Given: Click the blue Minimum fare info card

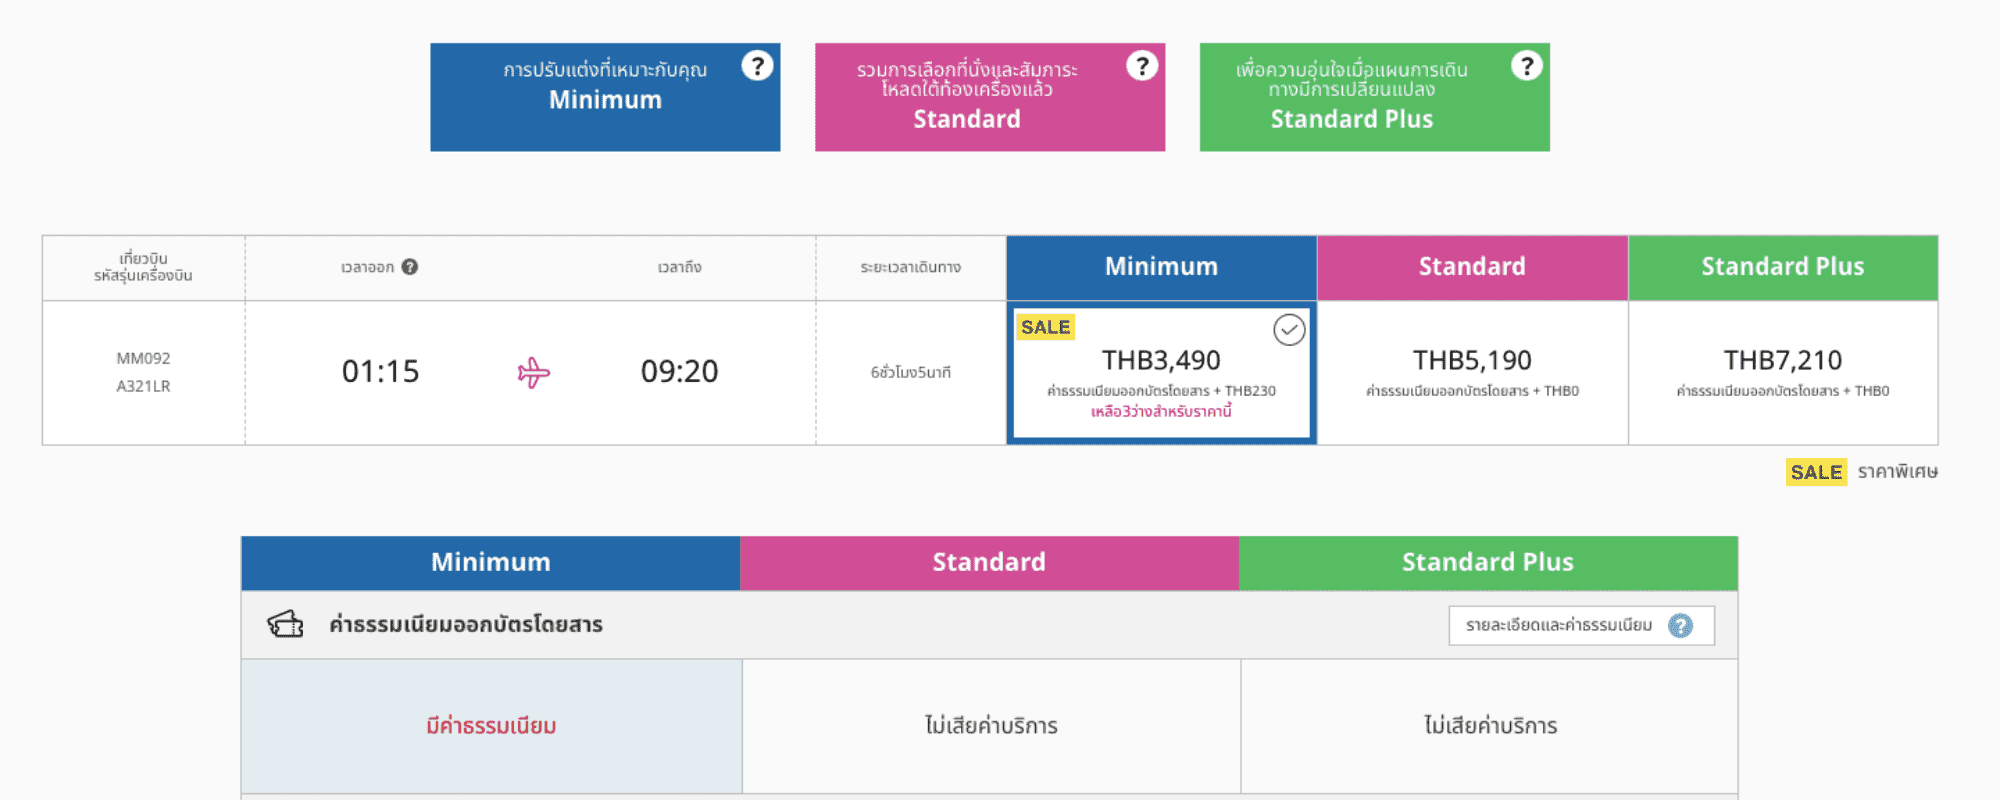Looking at the screenshot, I should tap(605, 97).
